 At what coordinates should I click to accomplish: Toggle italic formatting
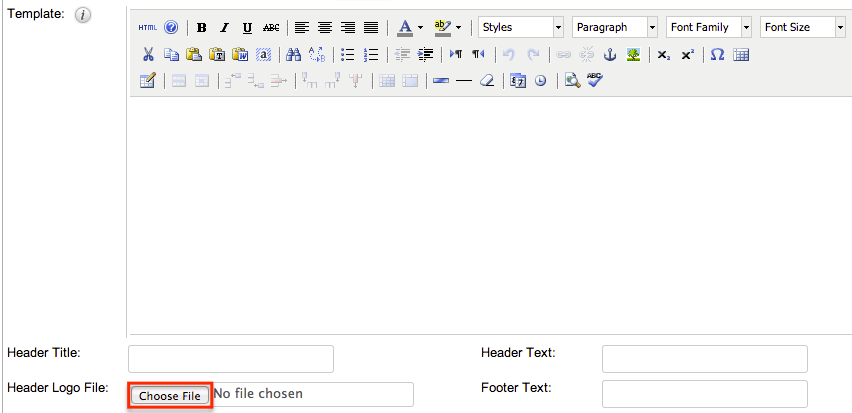click(x=224, y=27)
